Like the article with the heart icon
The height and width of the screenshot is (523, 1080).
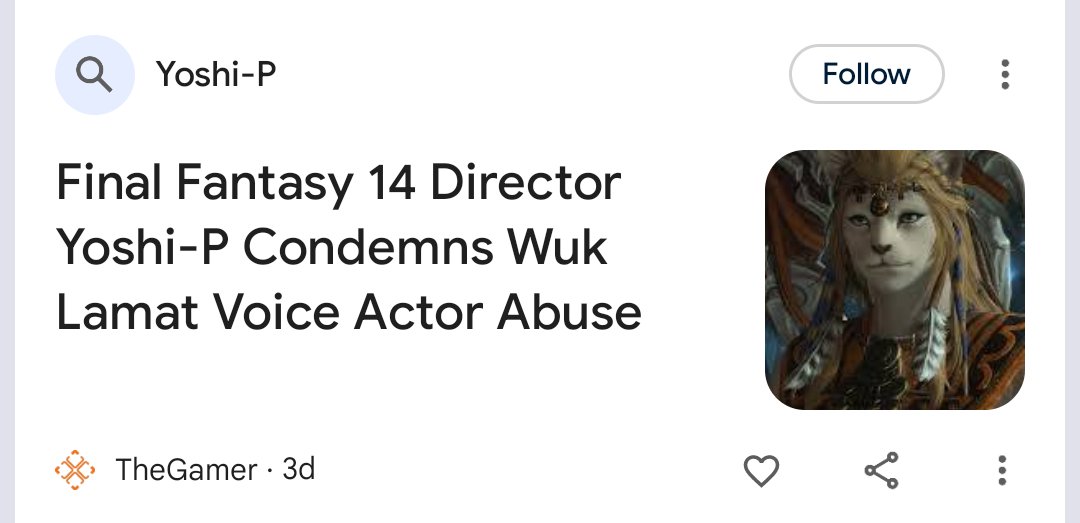(x=761, y=471)
